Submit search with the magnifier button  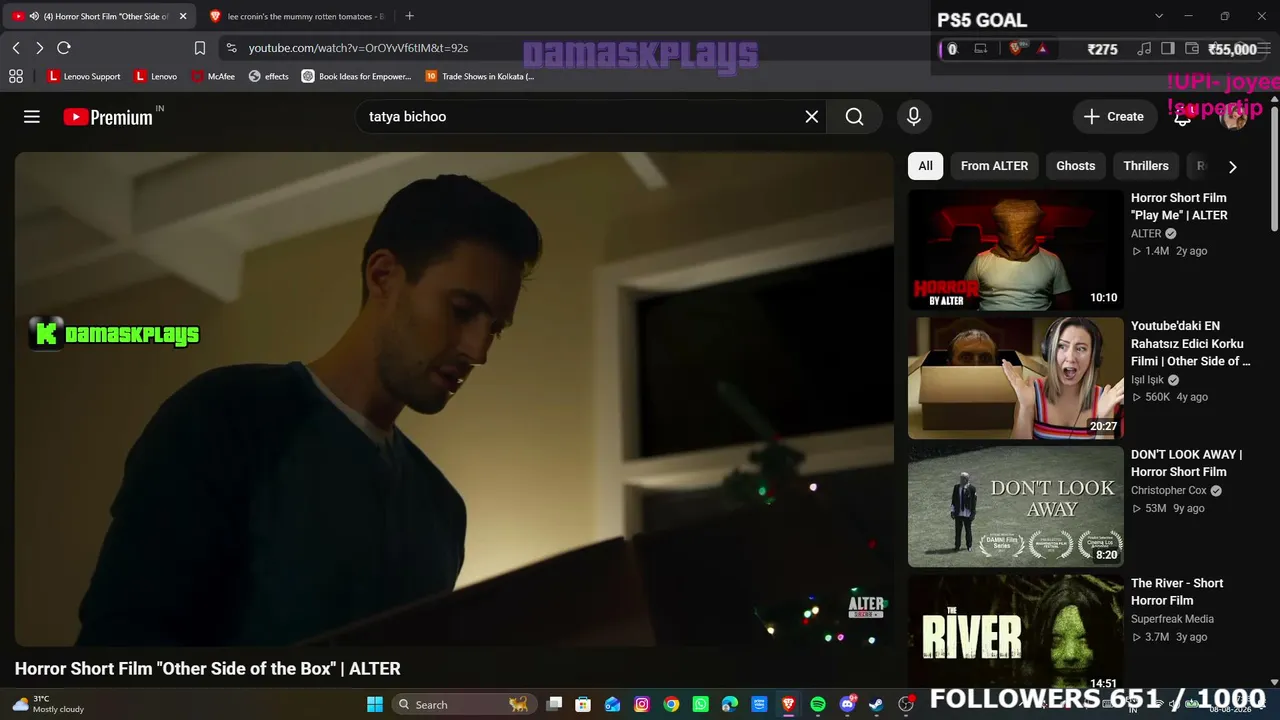coord(854,117)
